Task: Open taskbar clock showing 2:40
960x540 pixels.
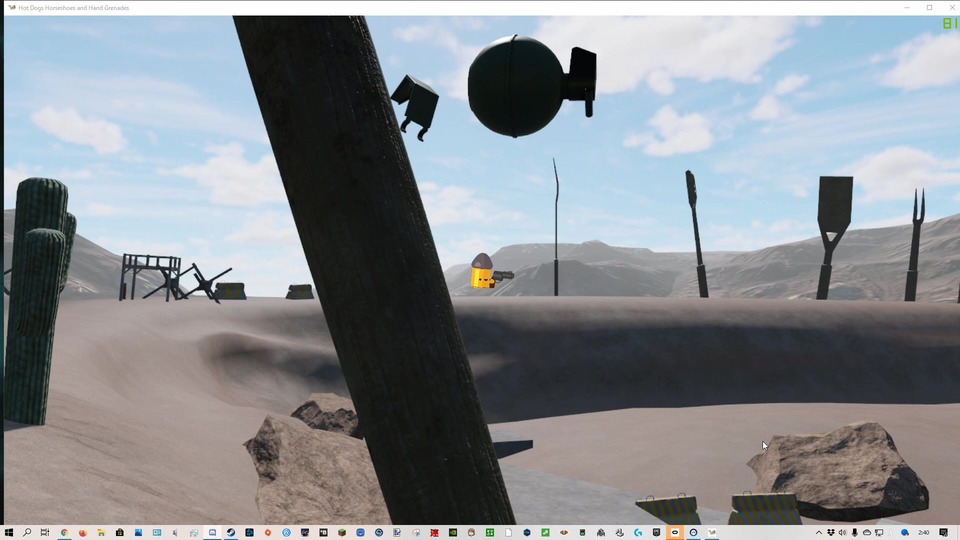Action: (924, 533)
